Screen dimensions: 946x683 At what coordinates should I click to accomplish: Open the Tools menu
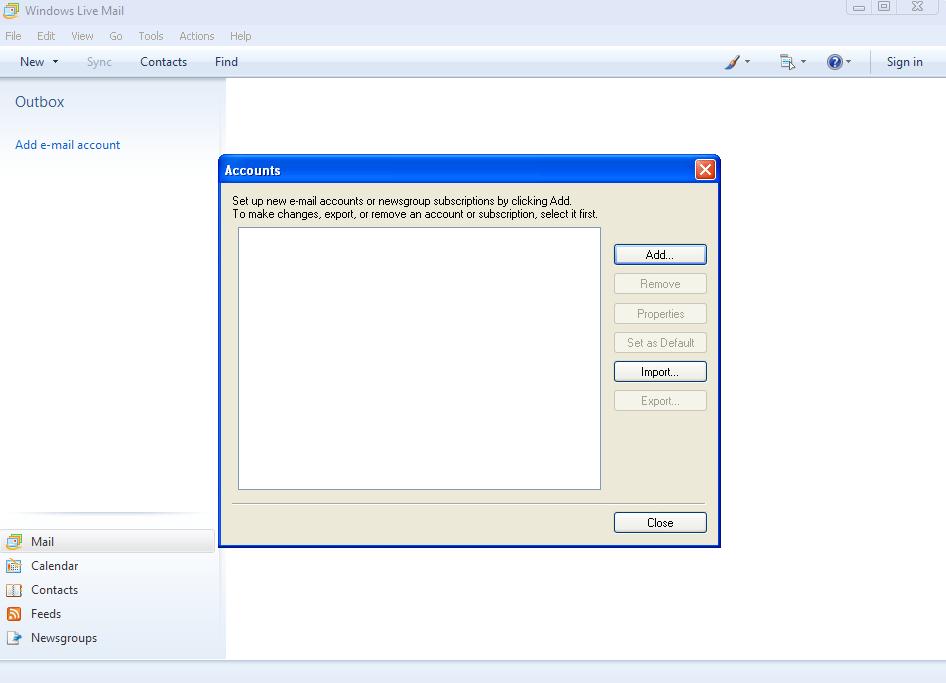[151, 36]
